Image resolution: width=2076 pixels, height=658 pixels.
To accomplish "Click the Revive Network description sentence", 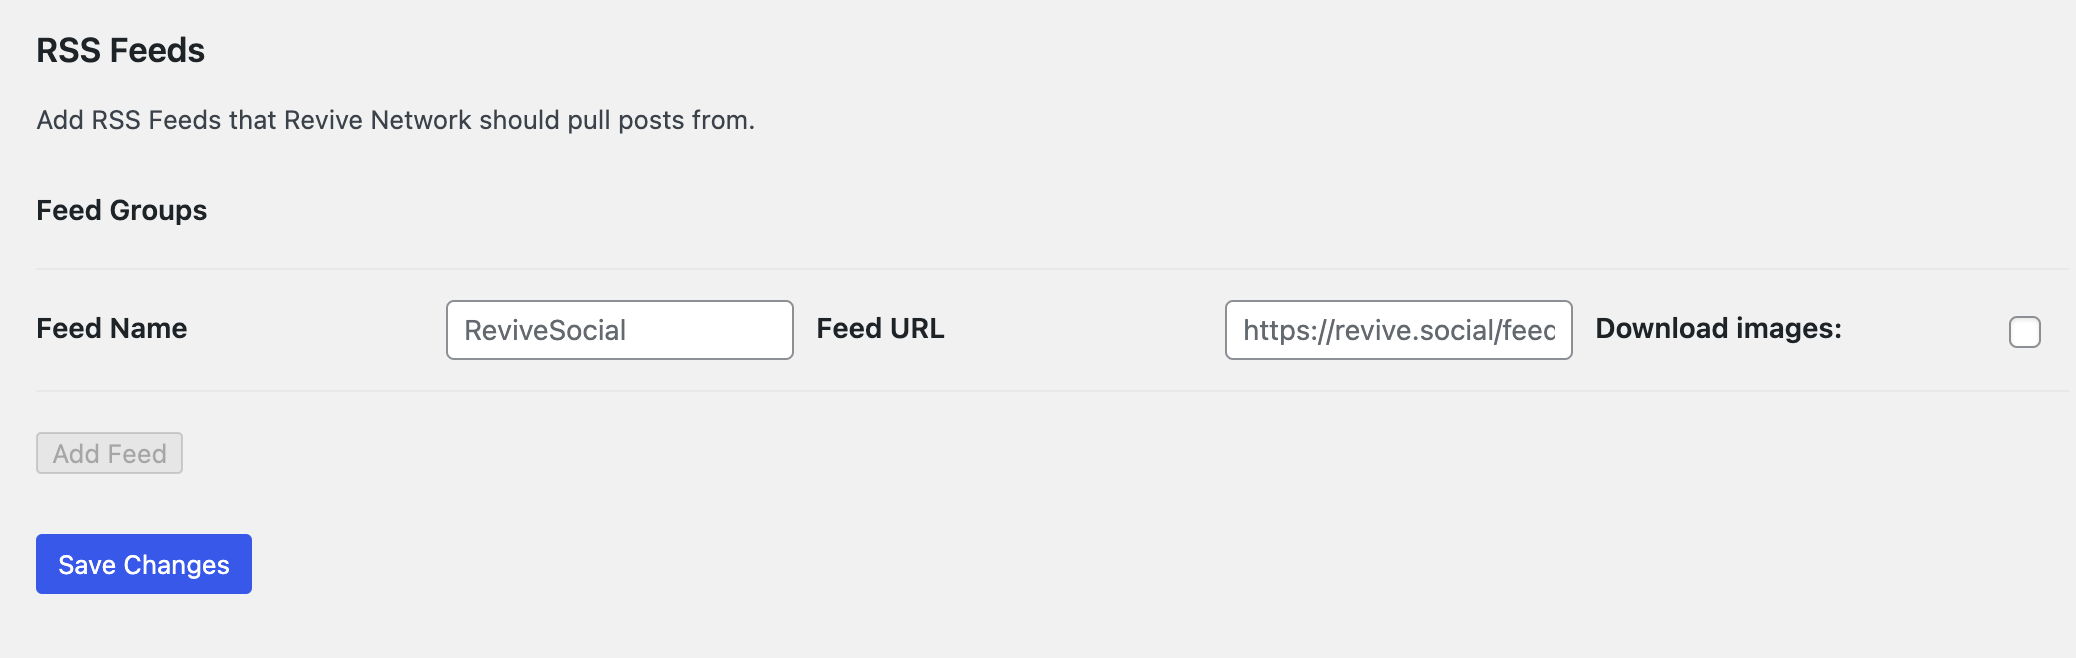I will coord(395,120).
